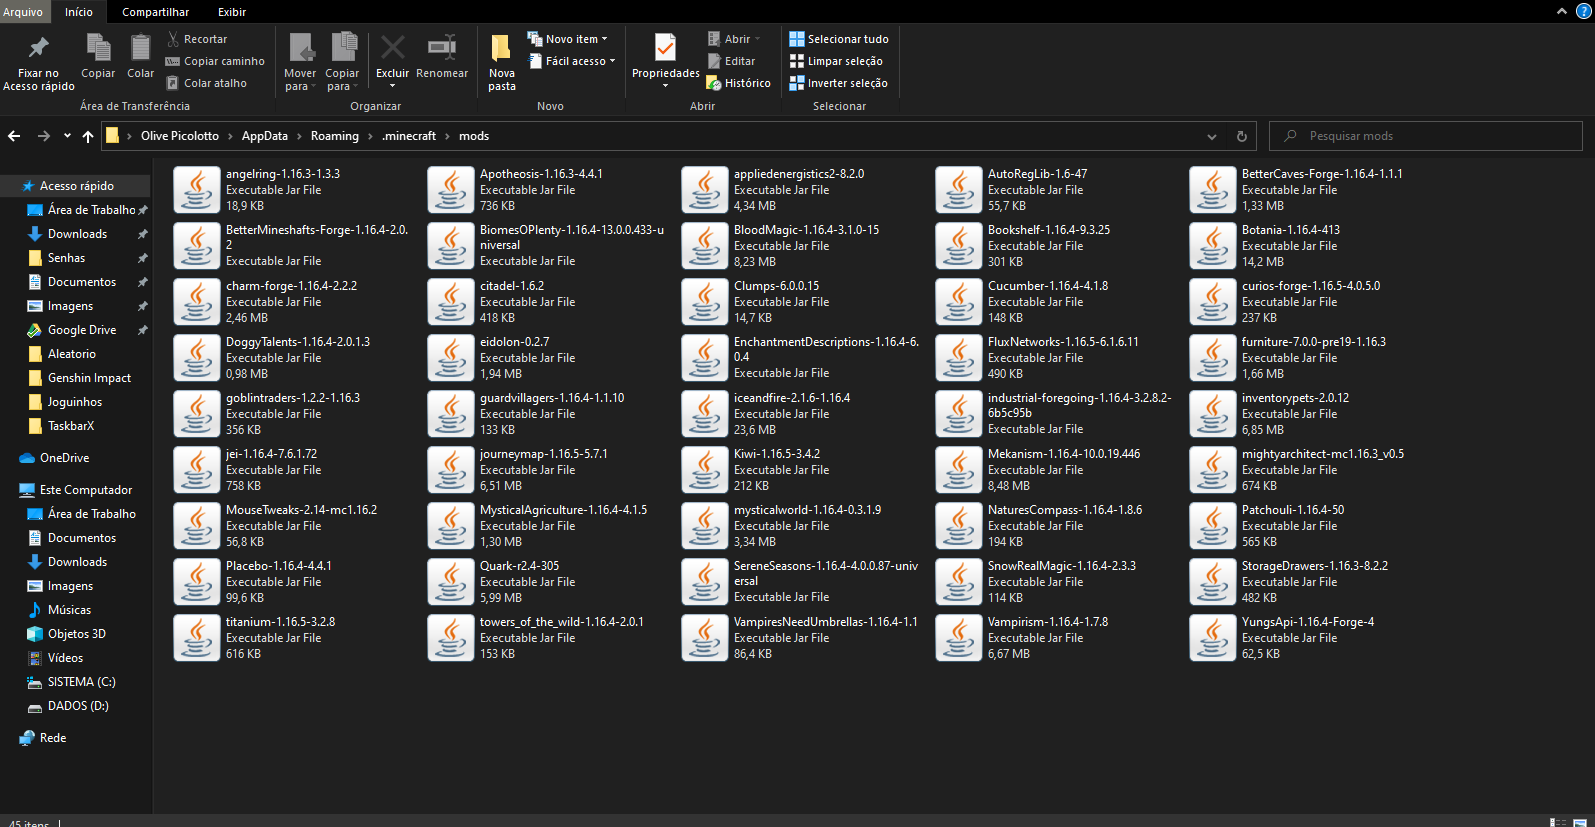Go up one folder level arrow
1595x827 pixels.
[x=88, y=136]
